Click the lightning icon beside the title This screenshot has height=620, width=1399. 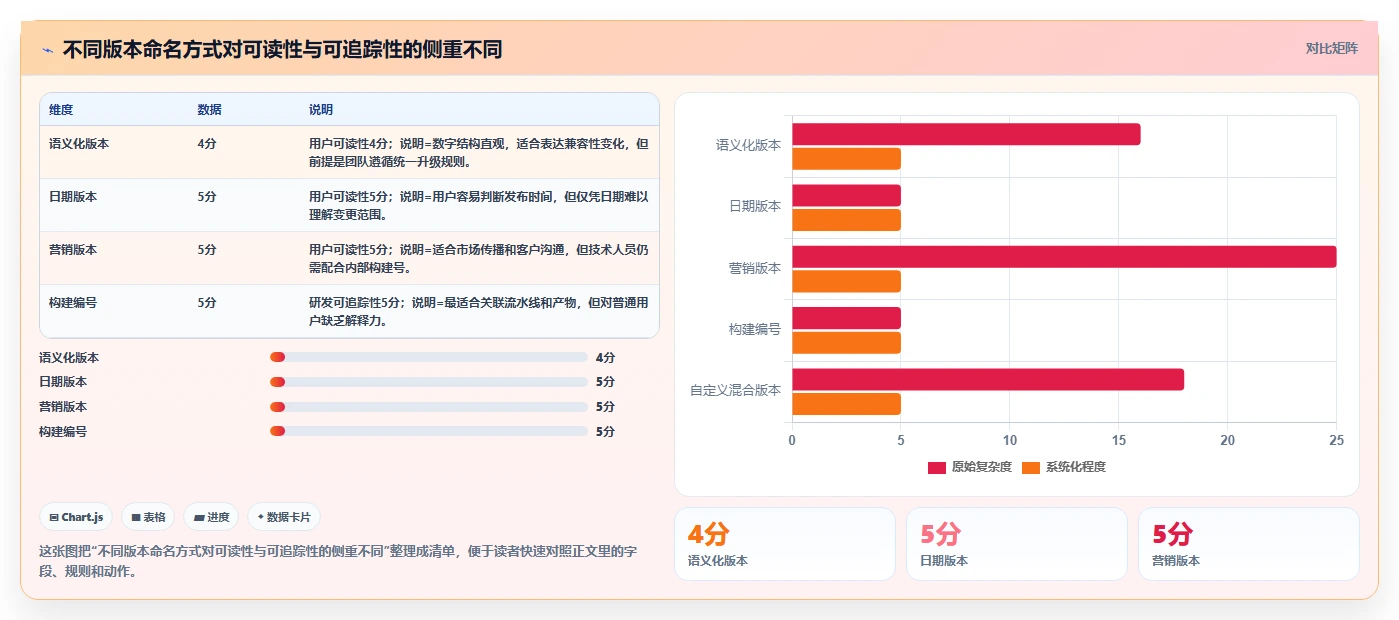click(x=47, y=50)
